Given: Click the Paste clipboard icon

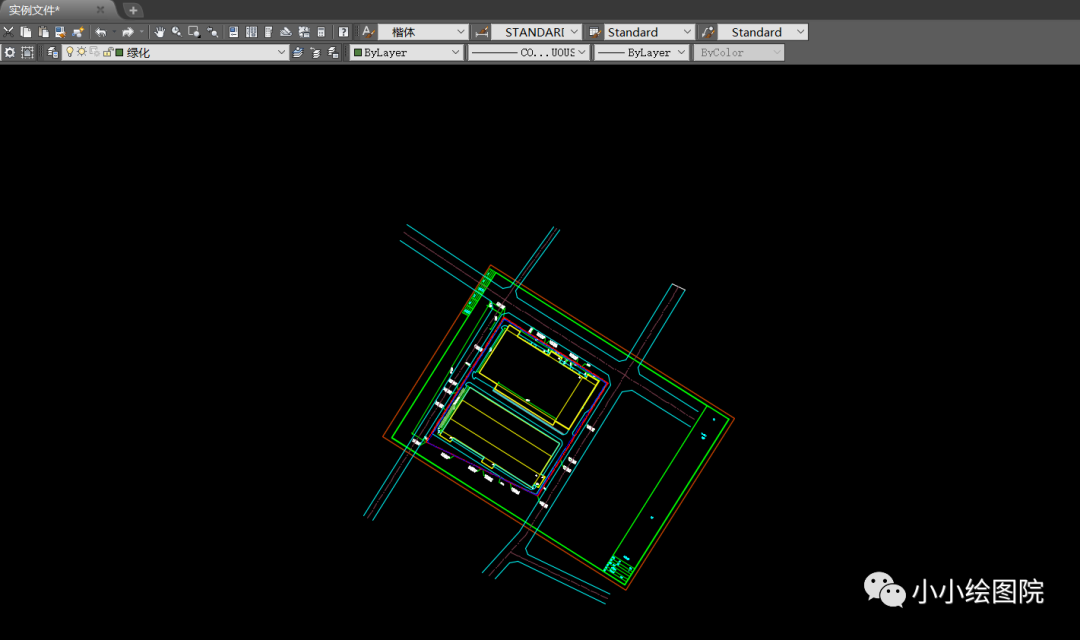Looking at the screenshot, I should 43,32.
